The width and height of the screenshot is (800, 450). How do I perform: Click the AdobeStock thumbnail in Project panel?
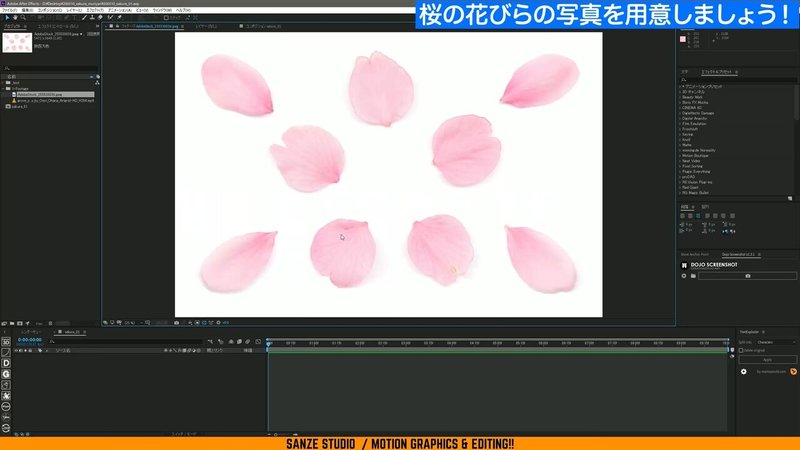click(17, 42)
